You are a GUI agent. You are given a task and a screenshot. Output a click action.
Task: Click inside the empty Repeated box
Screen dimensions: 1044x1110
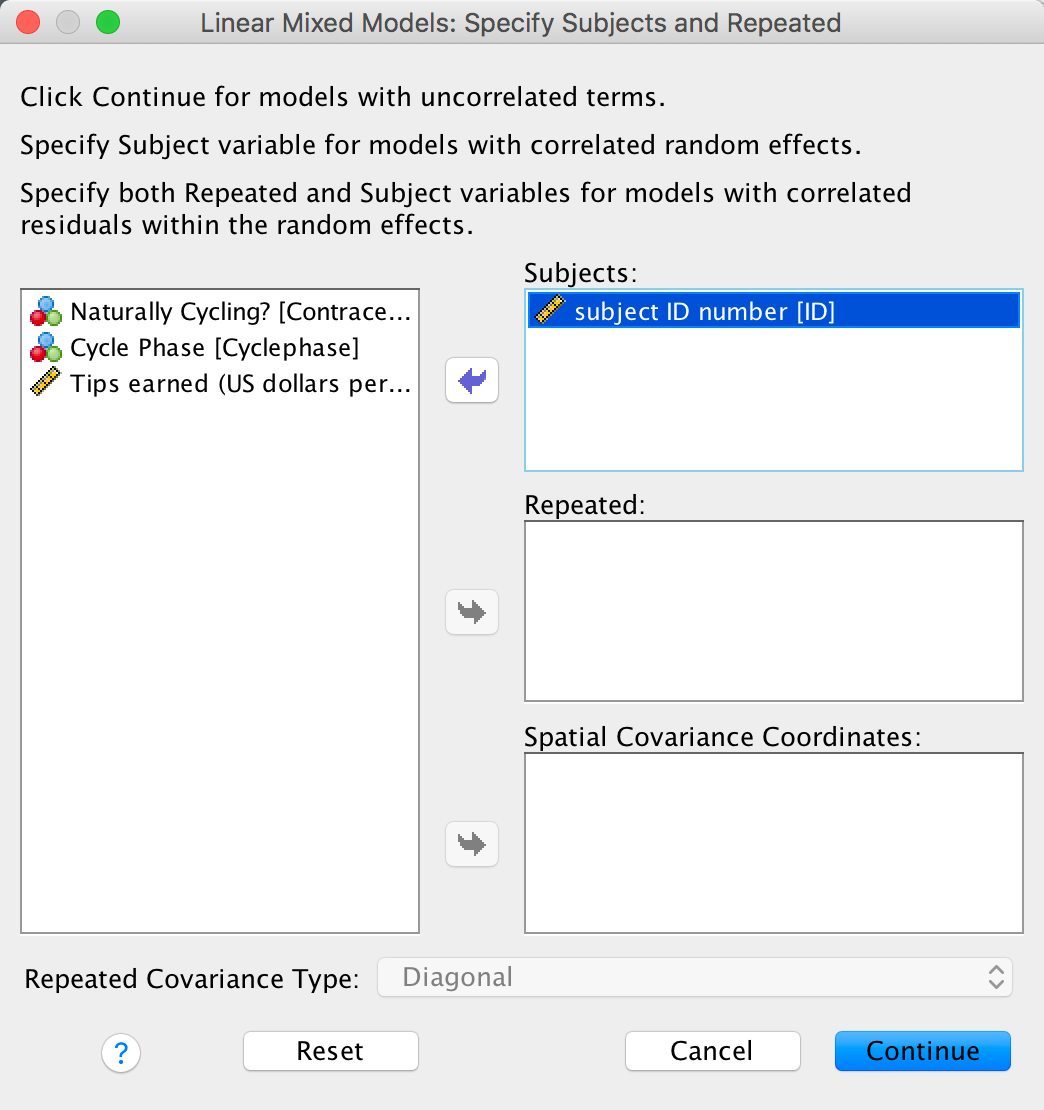[x=773, y=611]
